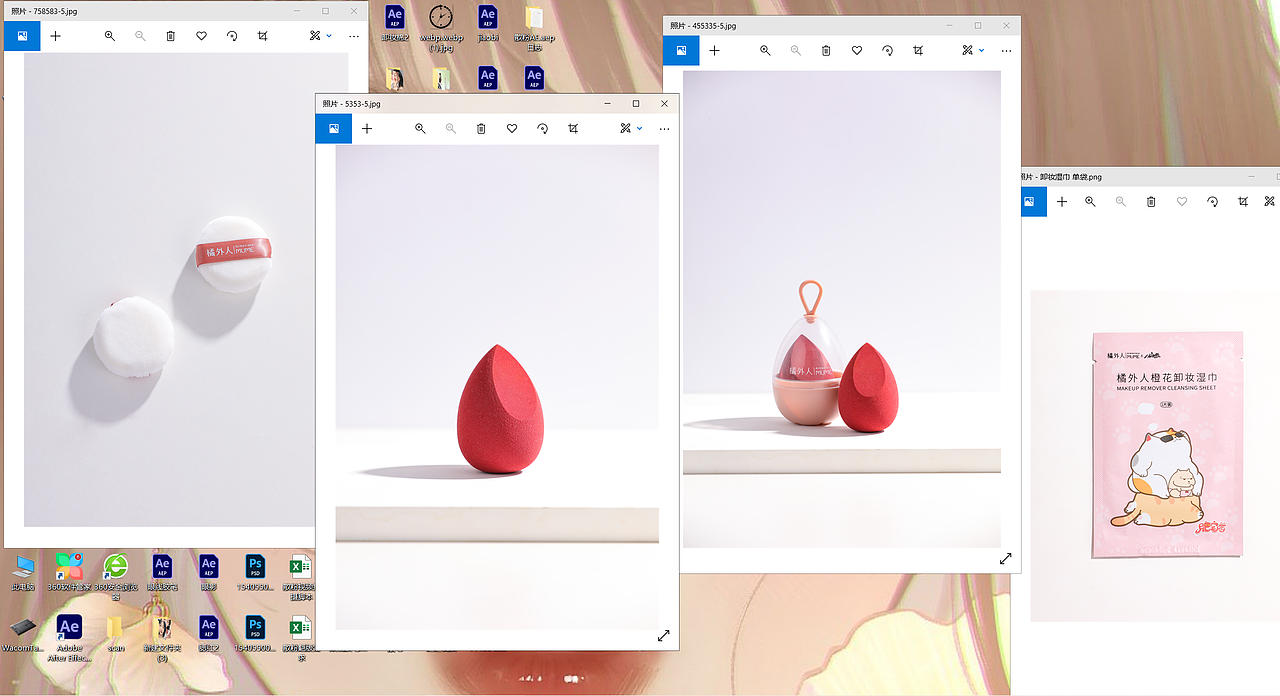Select 360软件管家 desktop shortcut
Image resolution: width=1280 pixels, height=696 pixels.
pos(69,573)
